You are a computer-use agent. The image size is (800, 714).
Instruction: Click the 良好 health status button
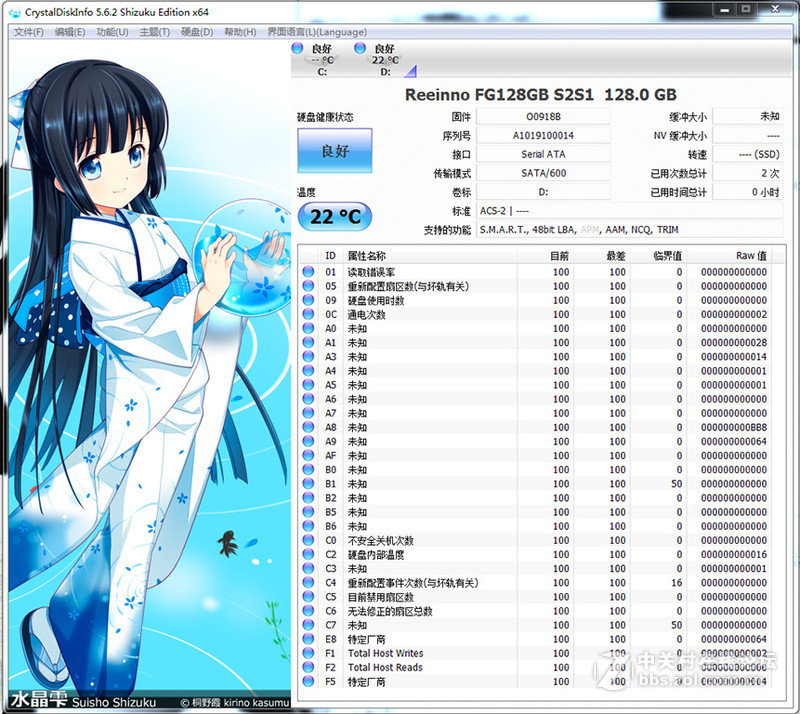click(x=334, y=152)
